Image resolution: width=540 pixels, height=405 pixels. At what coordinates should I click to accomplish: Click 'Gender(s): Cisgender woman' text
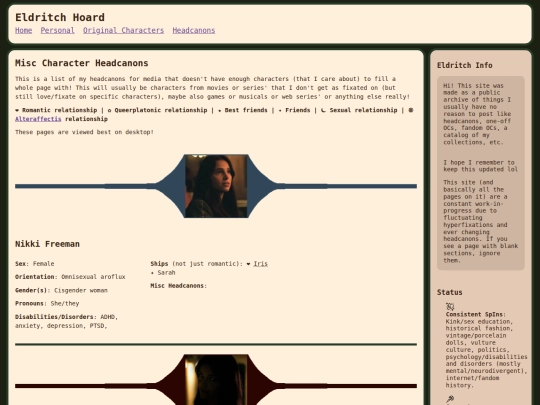pyautogui.click(x=61, y=290)
